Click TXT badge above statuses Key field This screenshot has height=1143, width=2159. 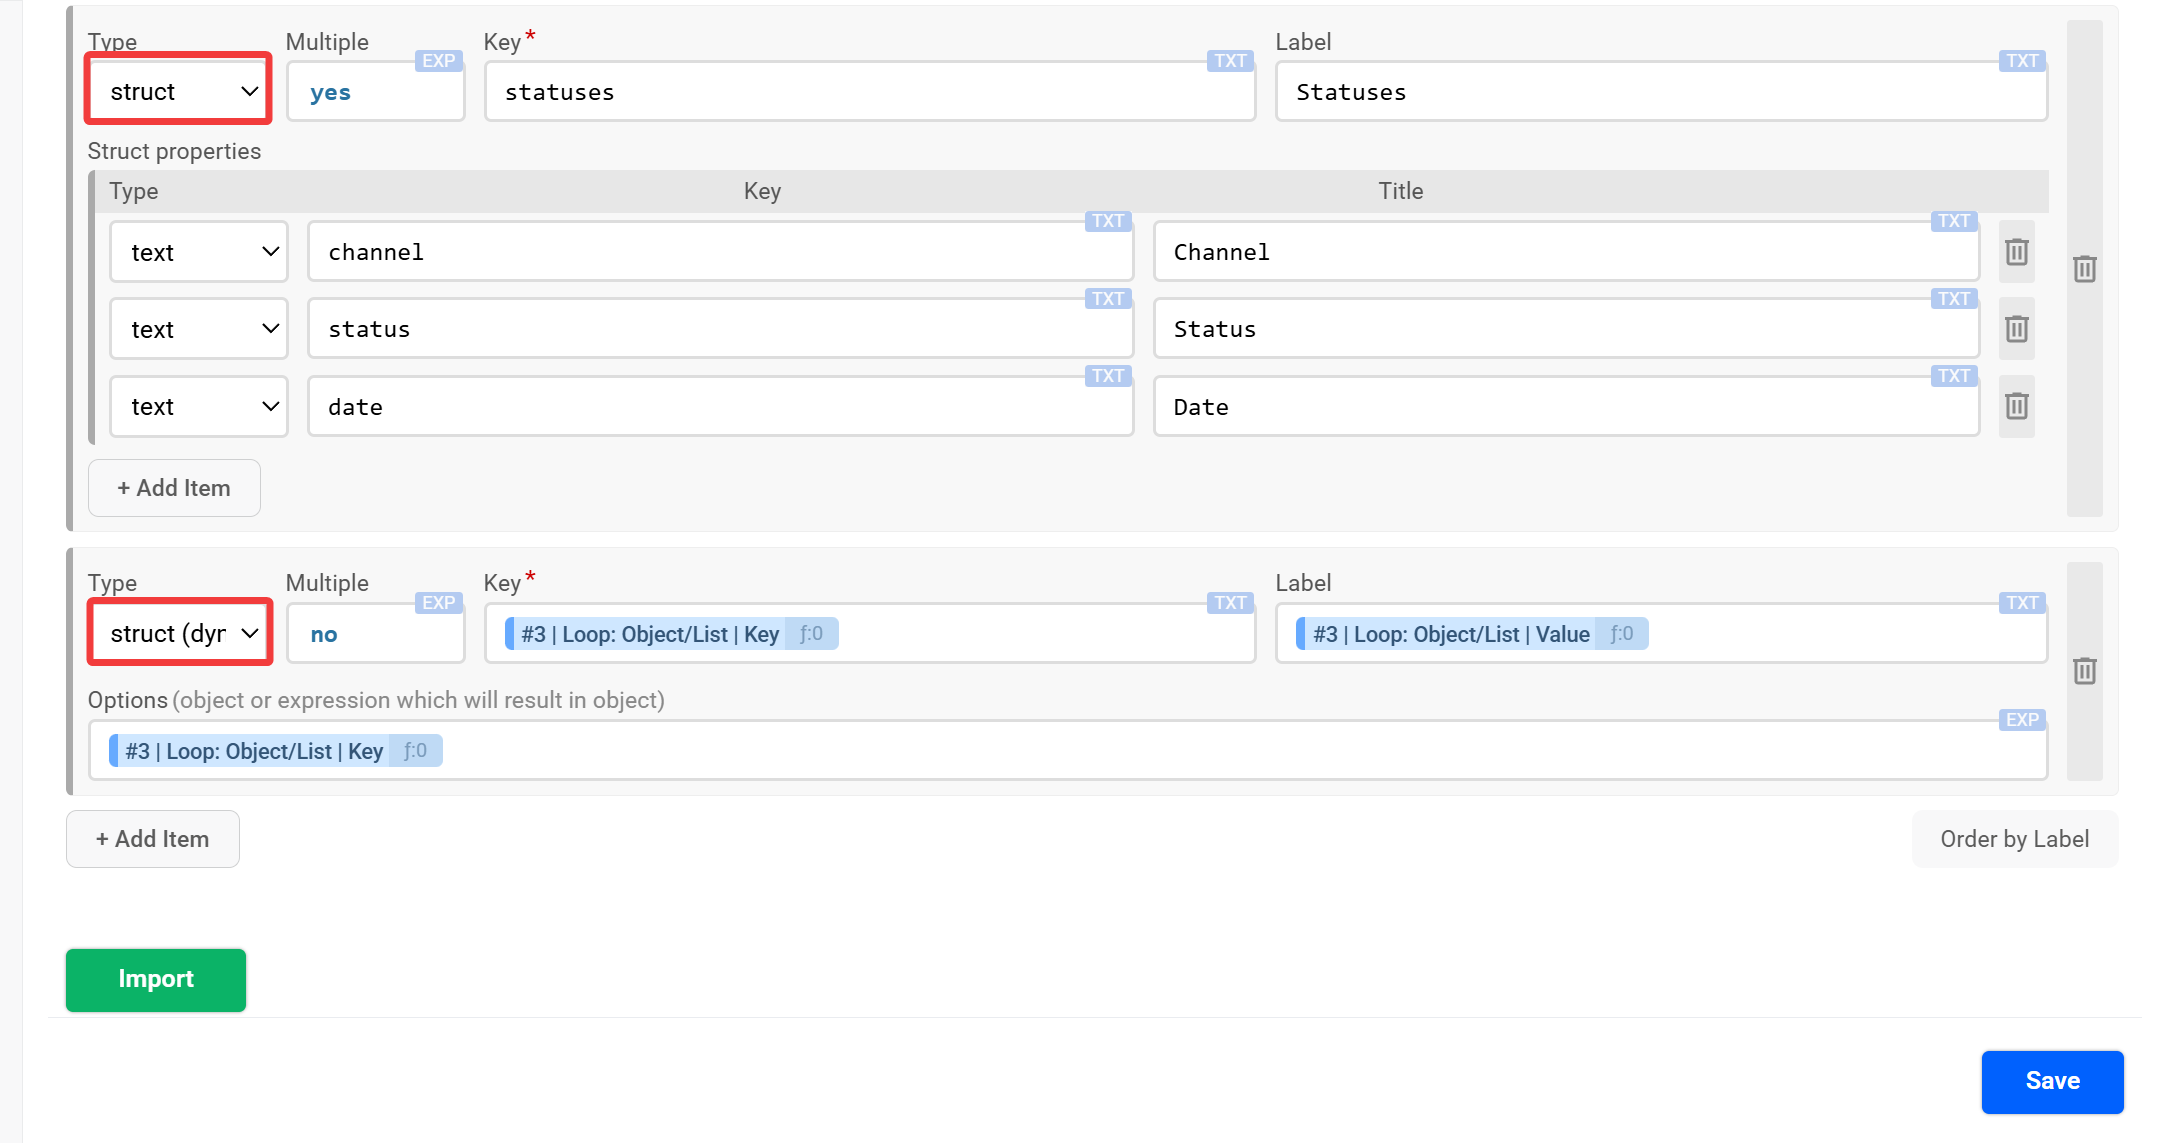tap(1230, 61)
